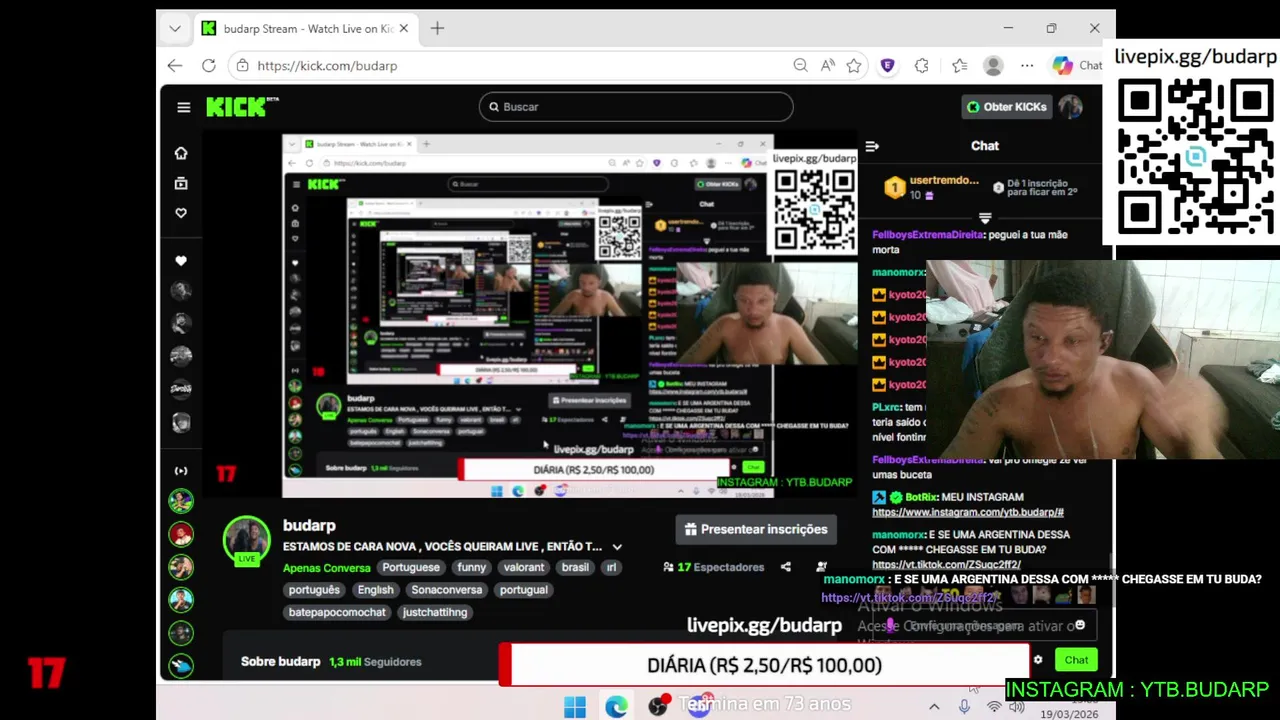Open Following outline heart icon in sidebar
The image size is (1280, 720).
(x=181, y=213)
